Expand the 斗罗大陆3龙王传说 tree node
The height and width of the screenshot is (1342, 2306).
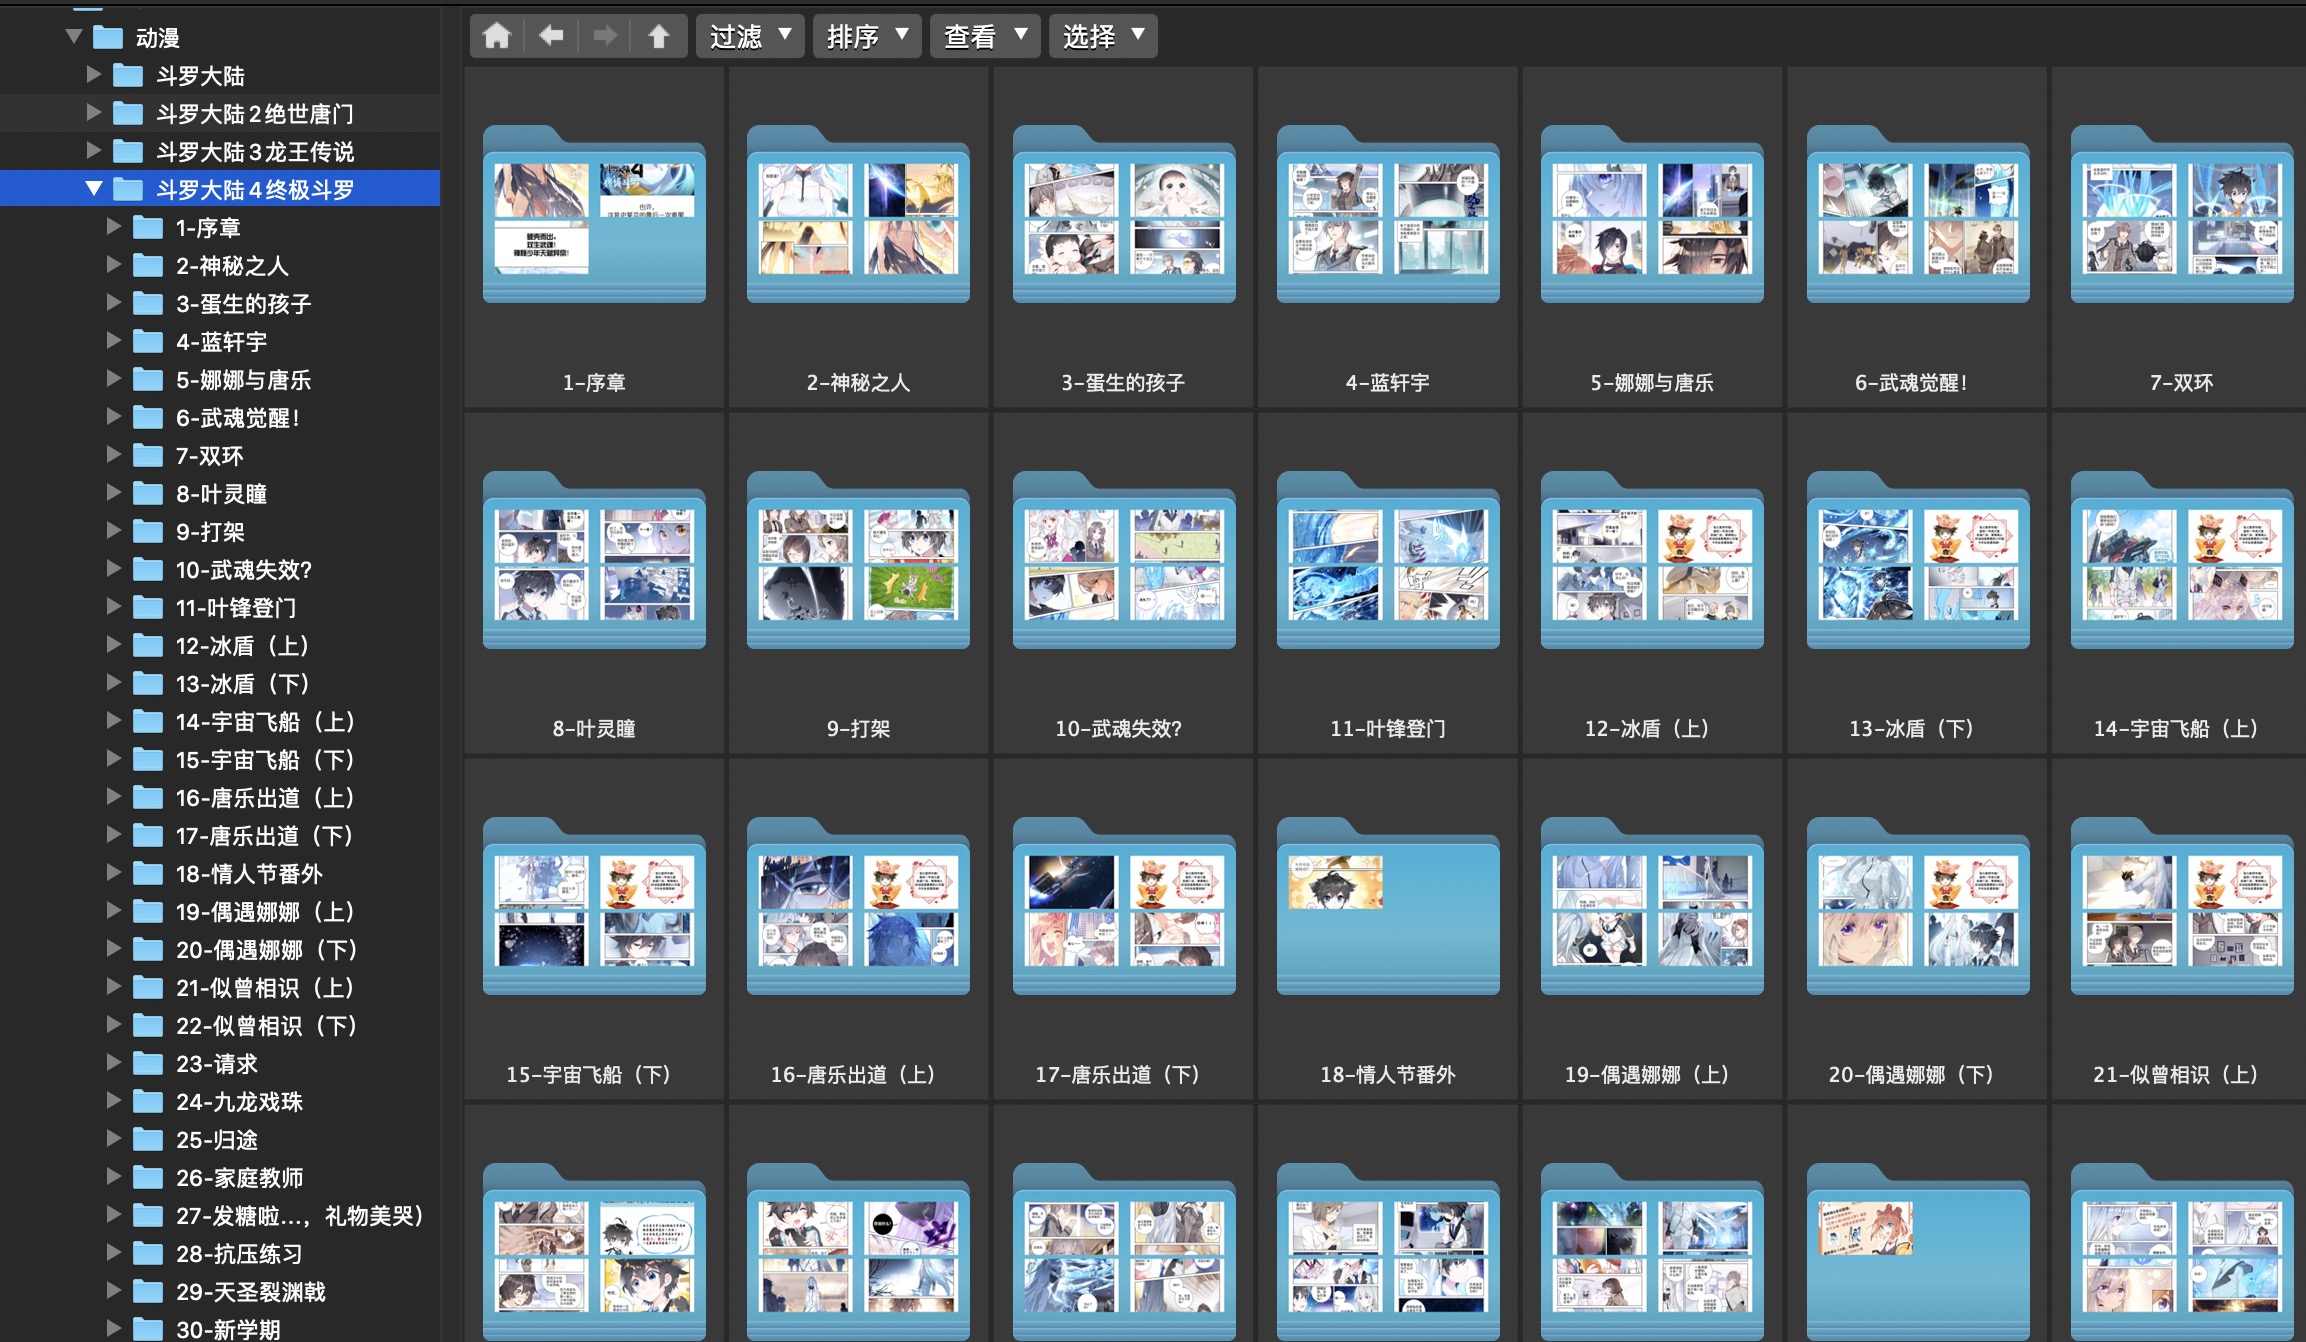94,151
